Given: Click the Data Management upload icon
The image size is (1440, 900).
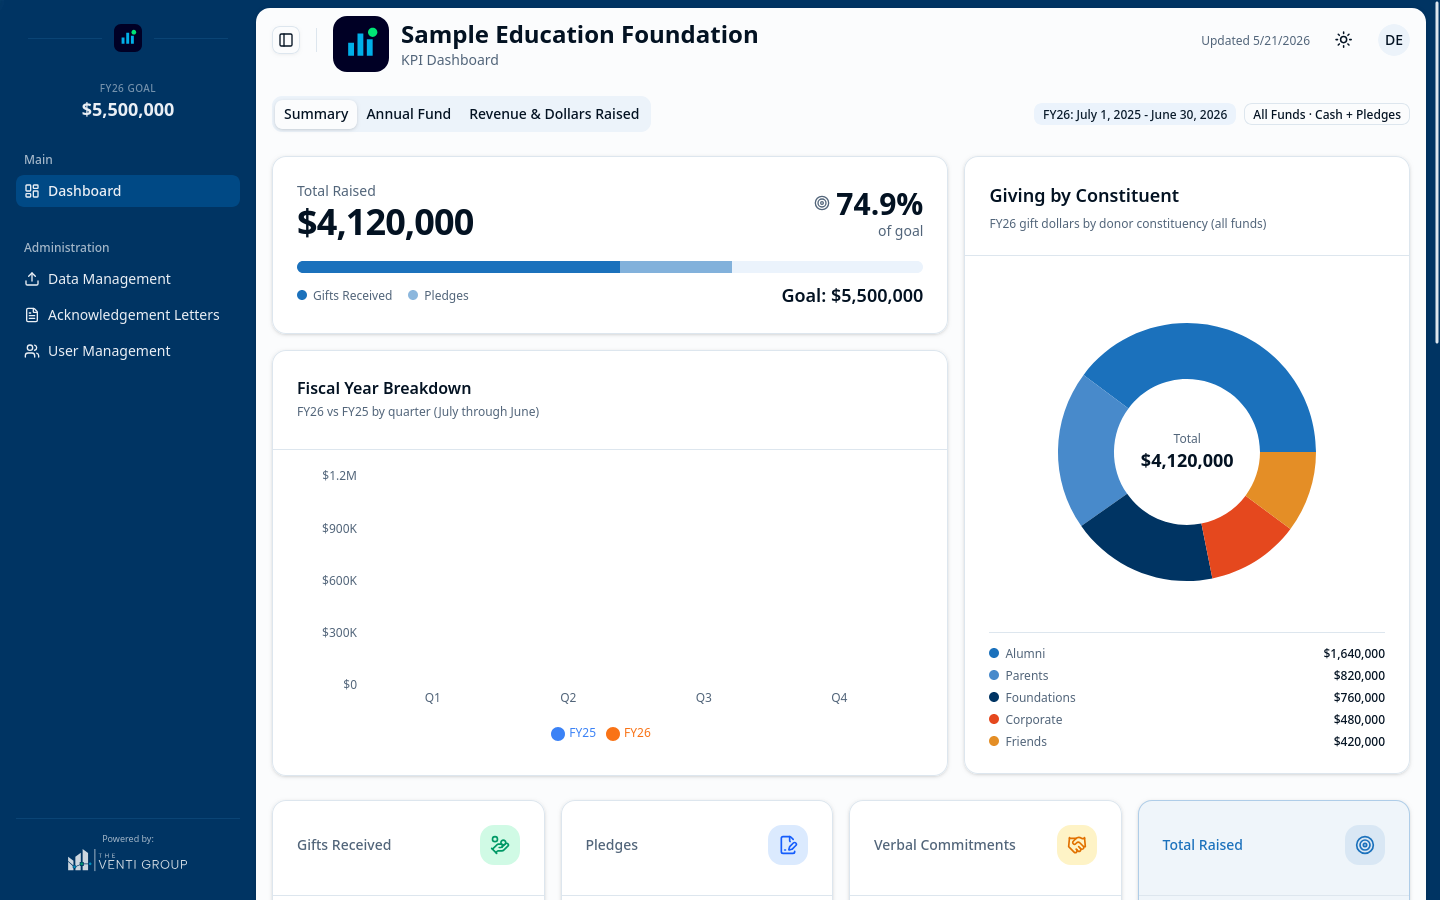Looking at the screenshot, I should pyautogui.click(x=32, y=279).
